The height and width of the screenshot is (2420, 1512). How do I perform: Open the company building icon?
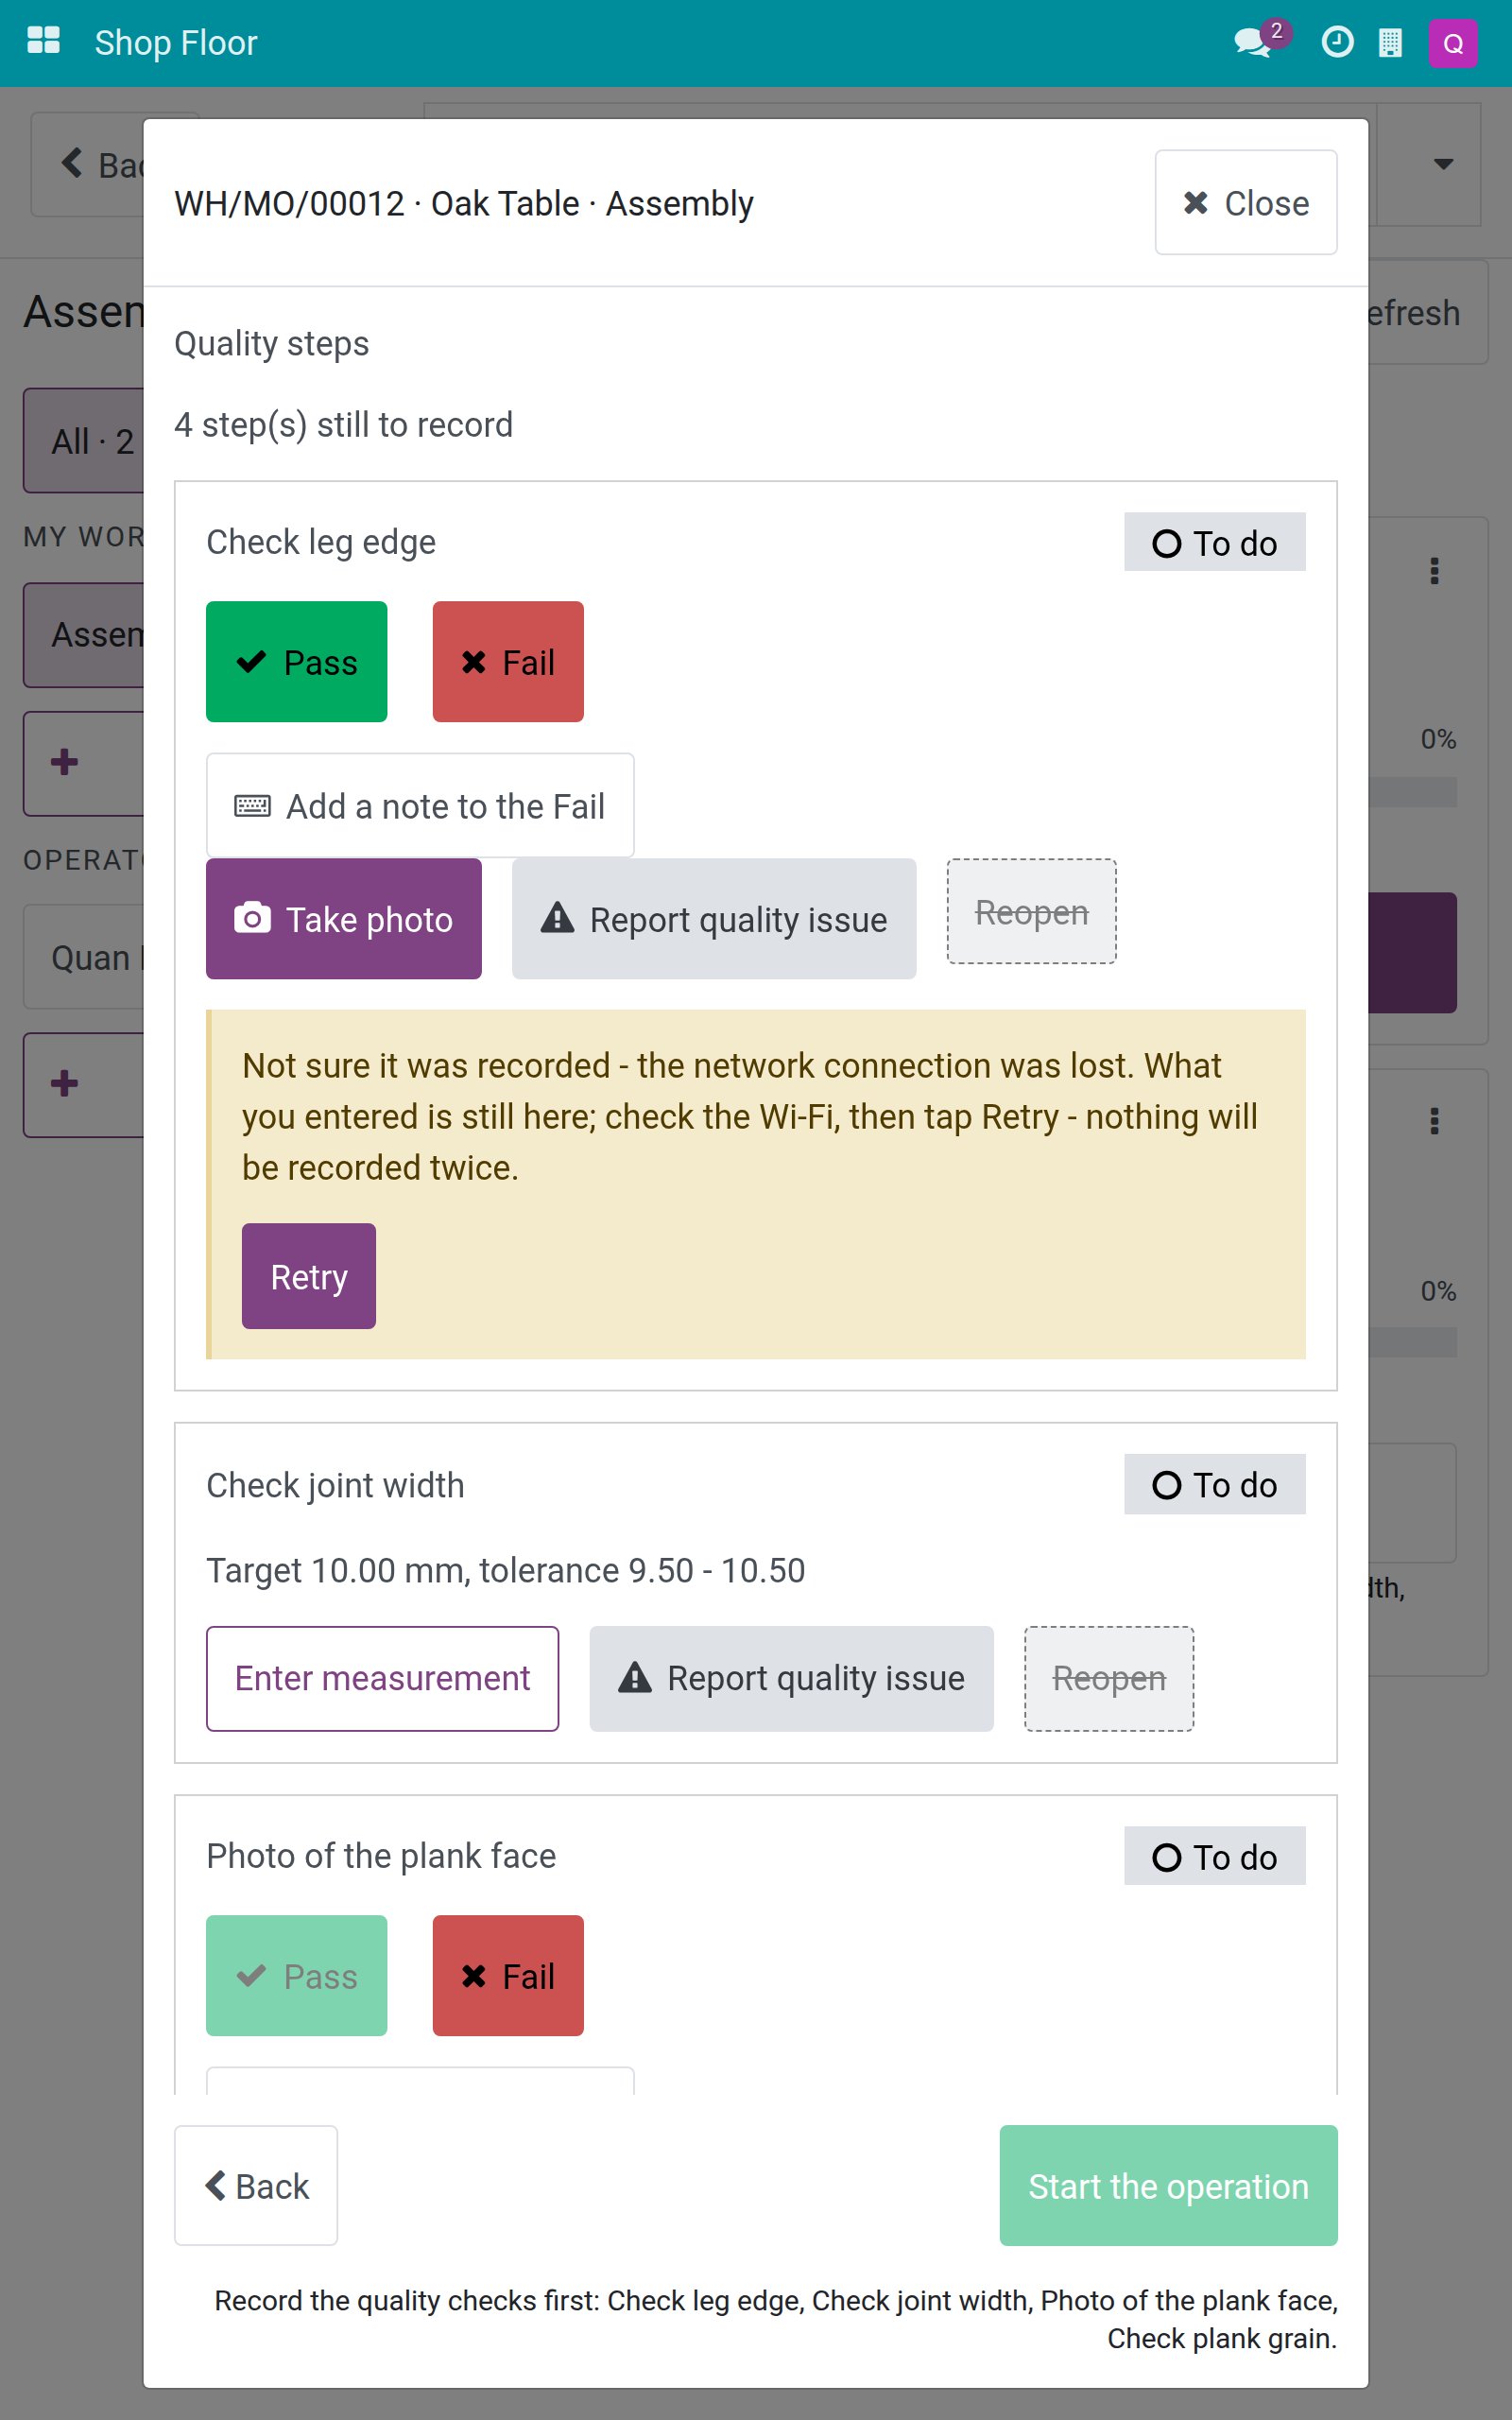click(1390, 43)
